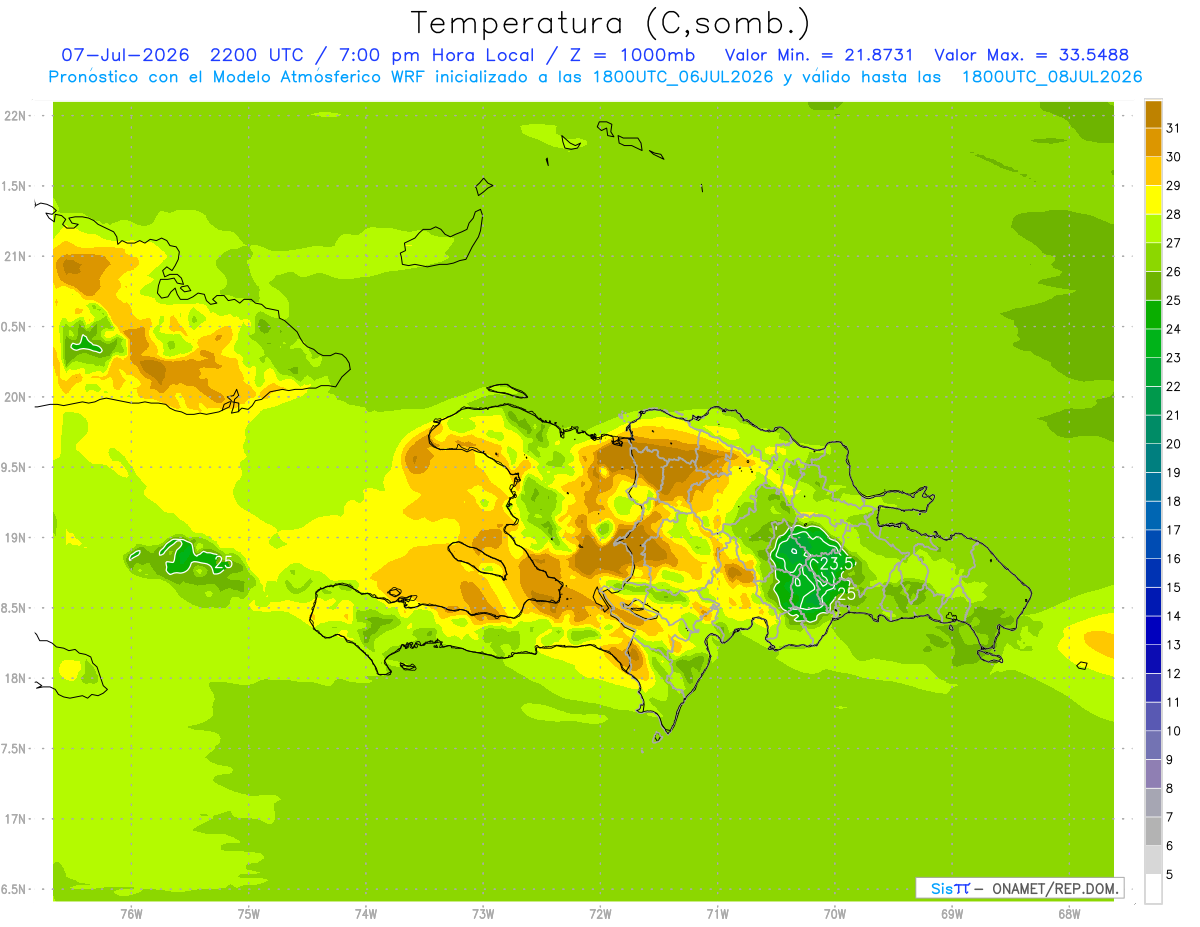This screenshot has width=1200, height=927.
Task: Click the "18N" latitude label
Action: pos(17,679)
